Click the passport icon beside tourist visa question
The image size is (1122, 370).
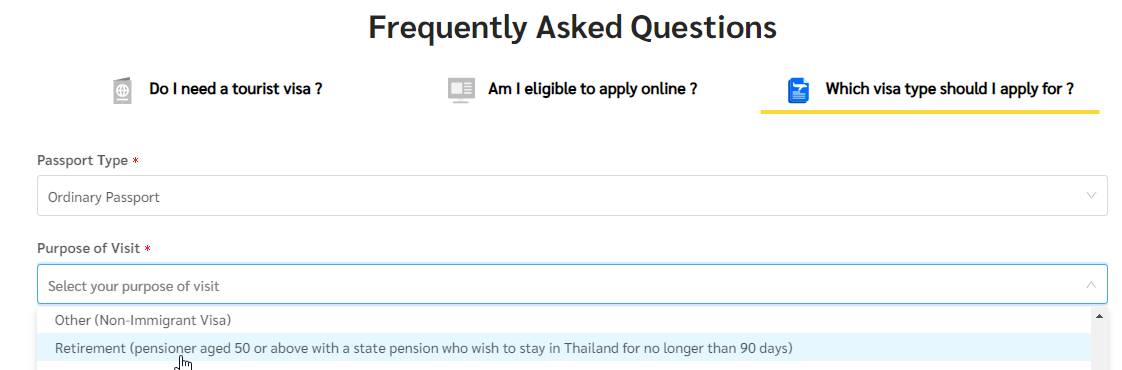(x=122, y=91)
